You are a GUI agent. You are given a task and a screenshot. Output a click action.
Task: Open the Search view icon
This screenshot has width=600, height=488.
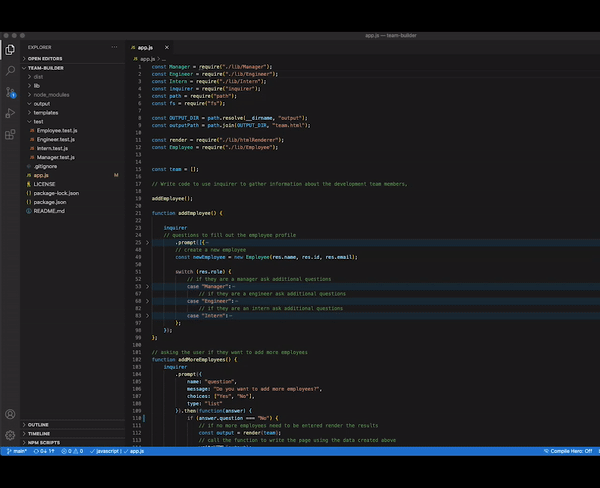coord(10,70)
